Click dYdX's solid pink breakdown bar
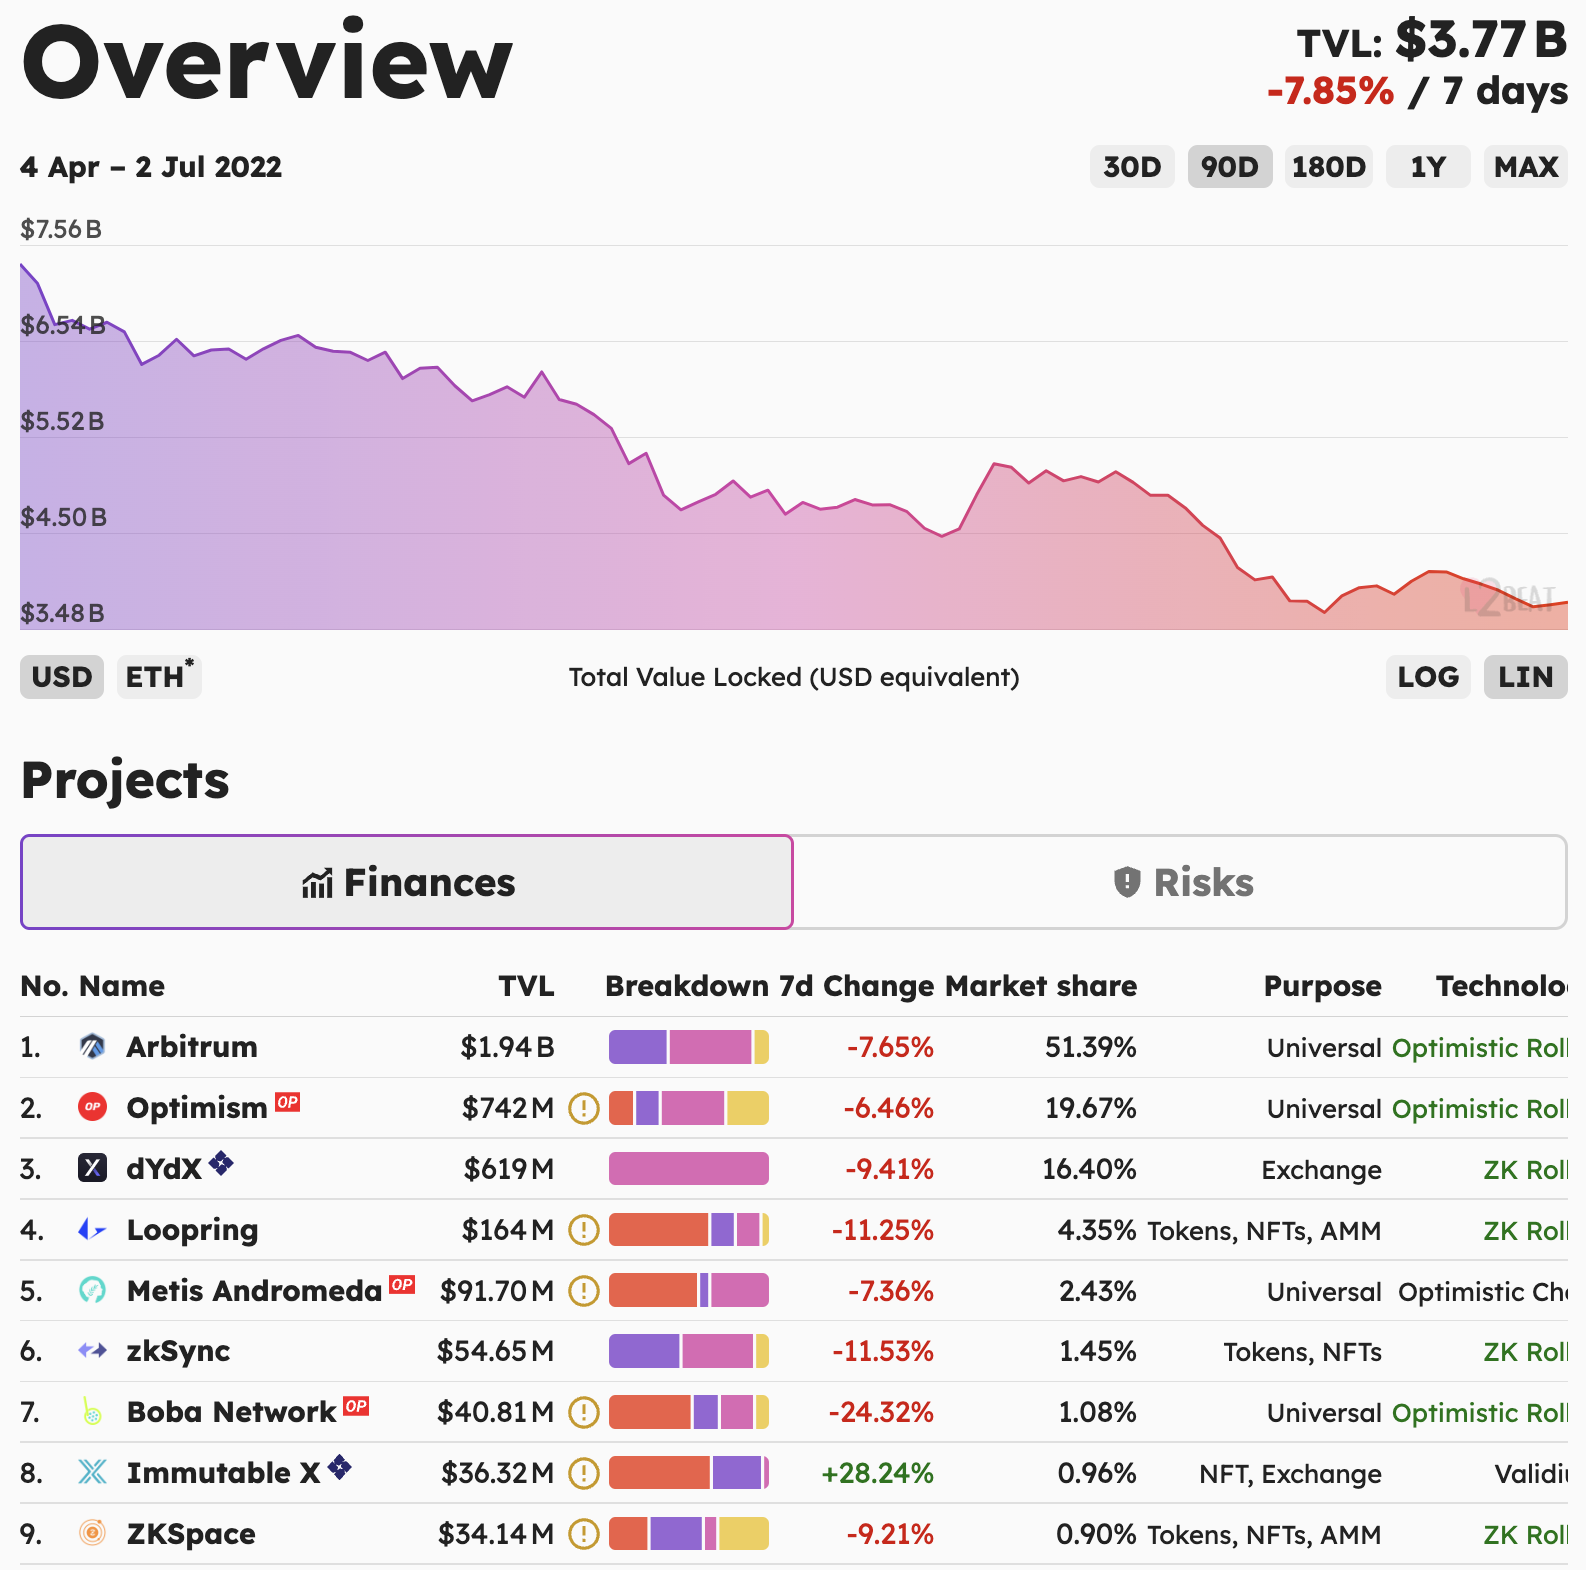This screenshot has height=1570, width=1586. (689, 1168)
